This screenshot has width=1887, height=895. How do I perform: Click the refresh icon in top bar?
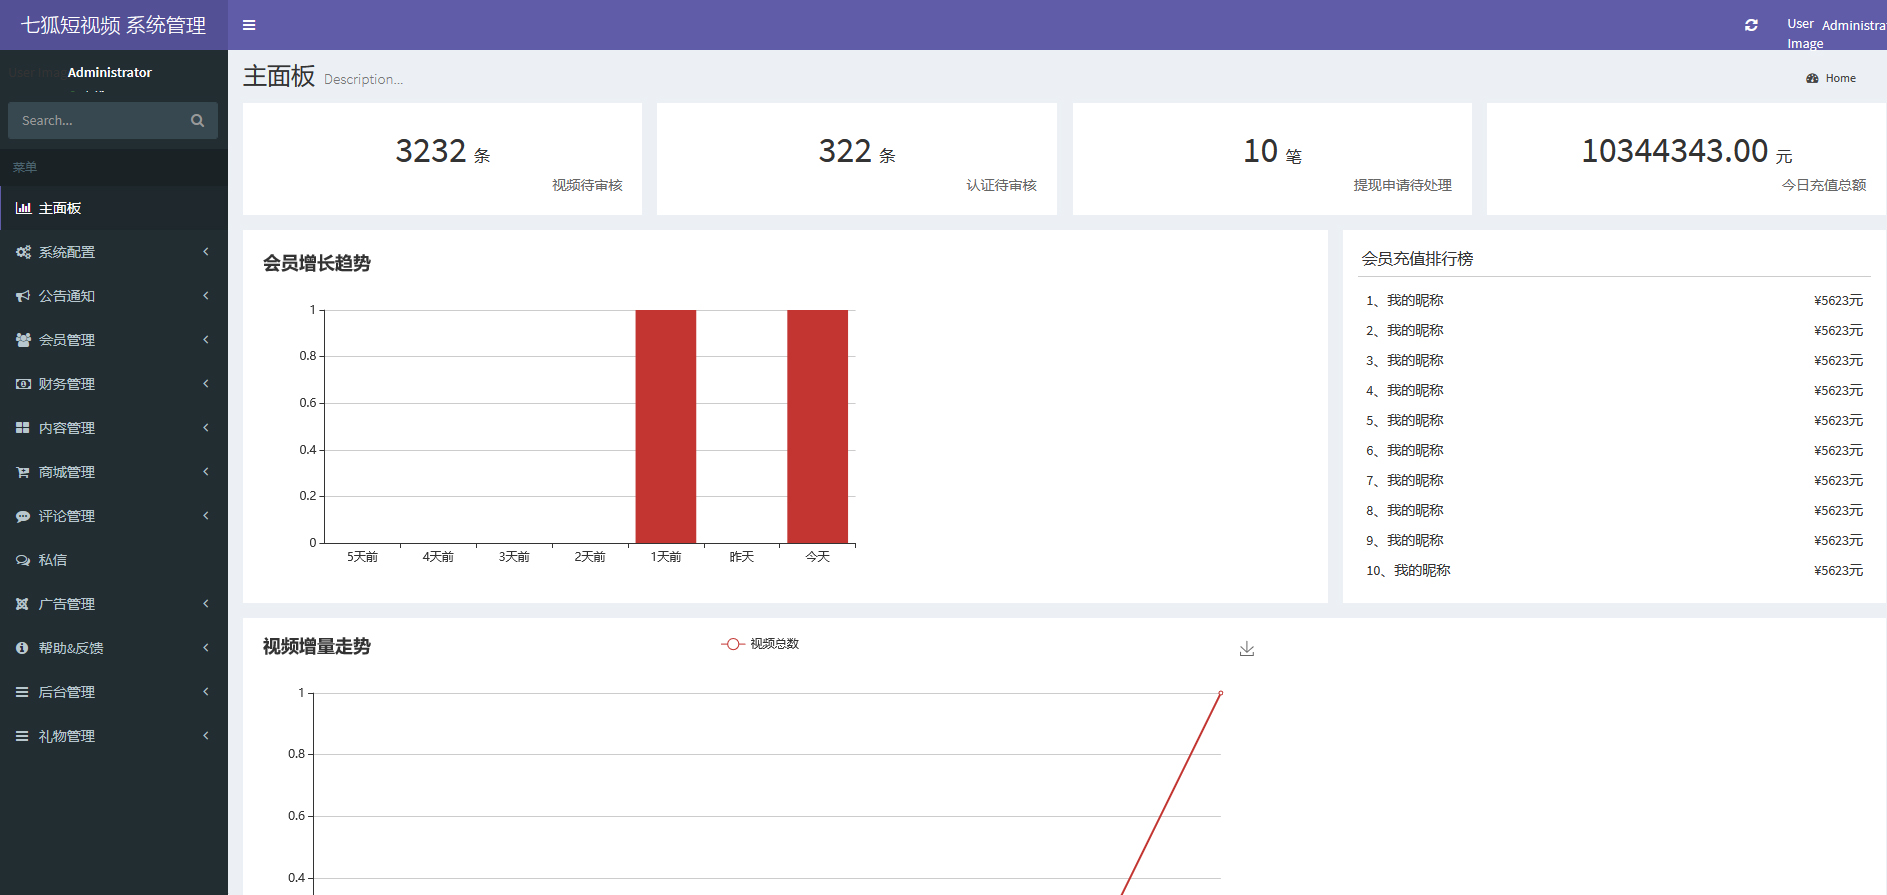click(1751, 25)
